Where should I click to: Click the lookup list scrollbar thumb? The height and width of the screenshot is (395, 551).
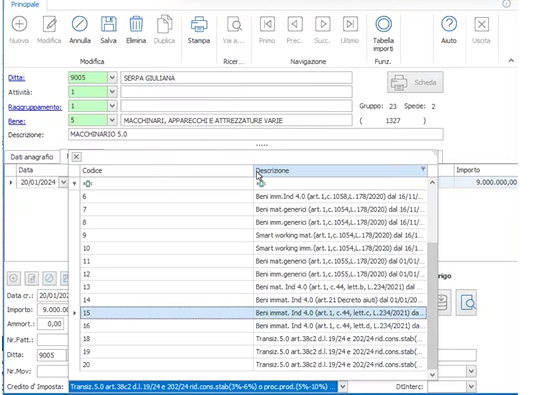432,305
